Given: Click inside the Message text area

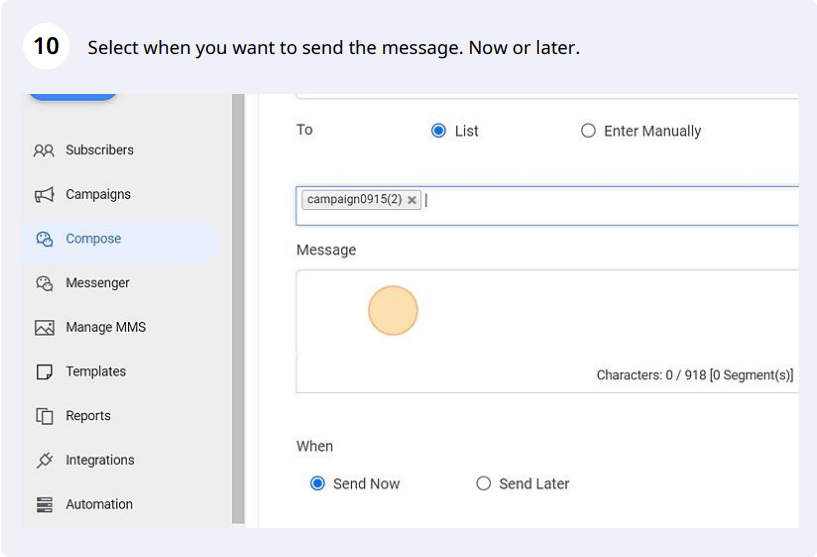Looking at the screenshot, I should coord(547,331).
